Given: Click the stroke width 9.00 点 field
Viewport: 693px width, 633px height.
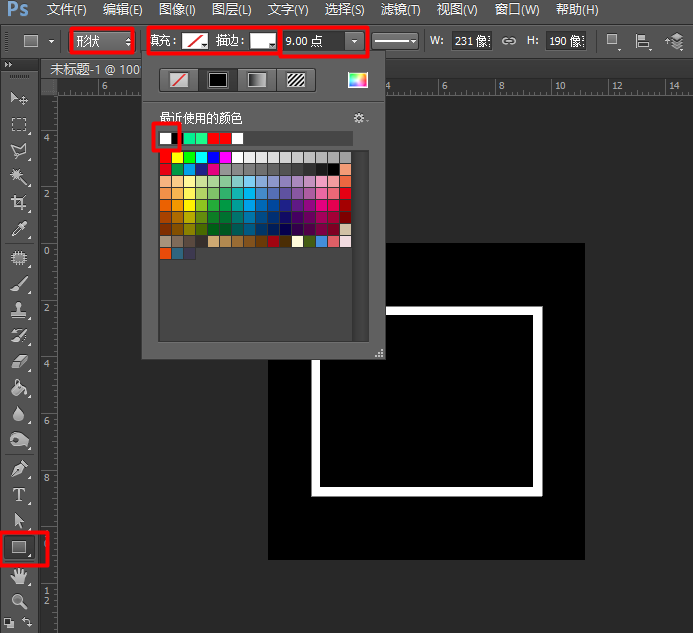Looking at the screenshot, I should [313, 42].
